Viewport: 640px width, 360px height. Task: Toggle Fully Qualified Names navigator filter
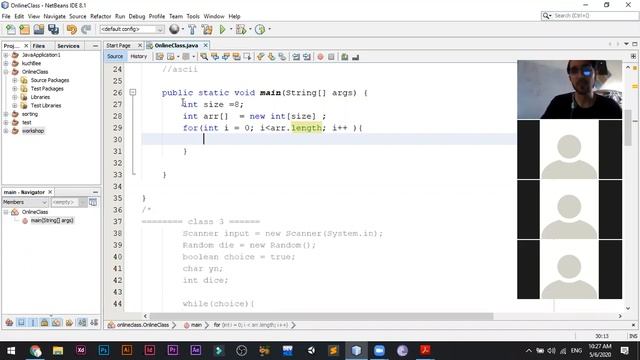69,323
